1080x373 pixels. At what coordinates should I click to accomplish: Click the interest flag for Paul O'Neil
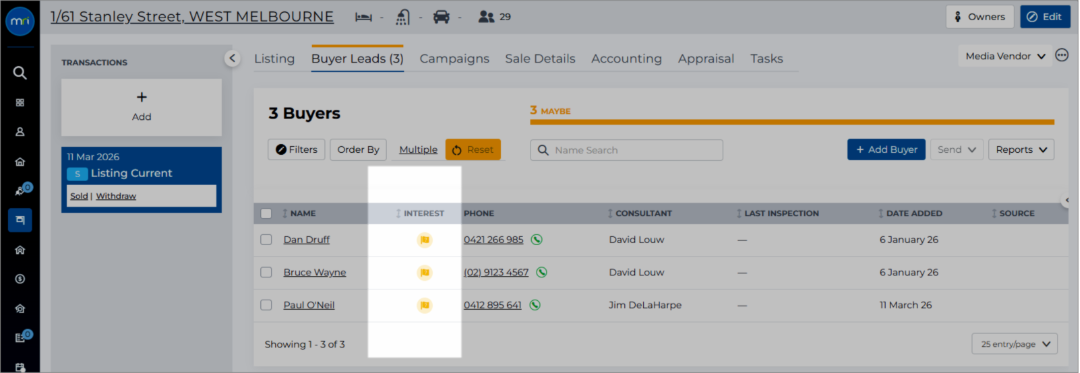click(x=425, y=305)
